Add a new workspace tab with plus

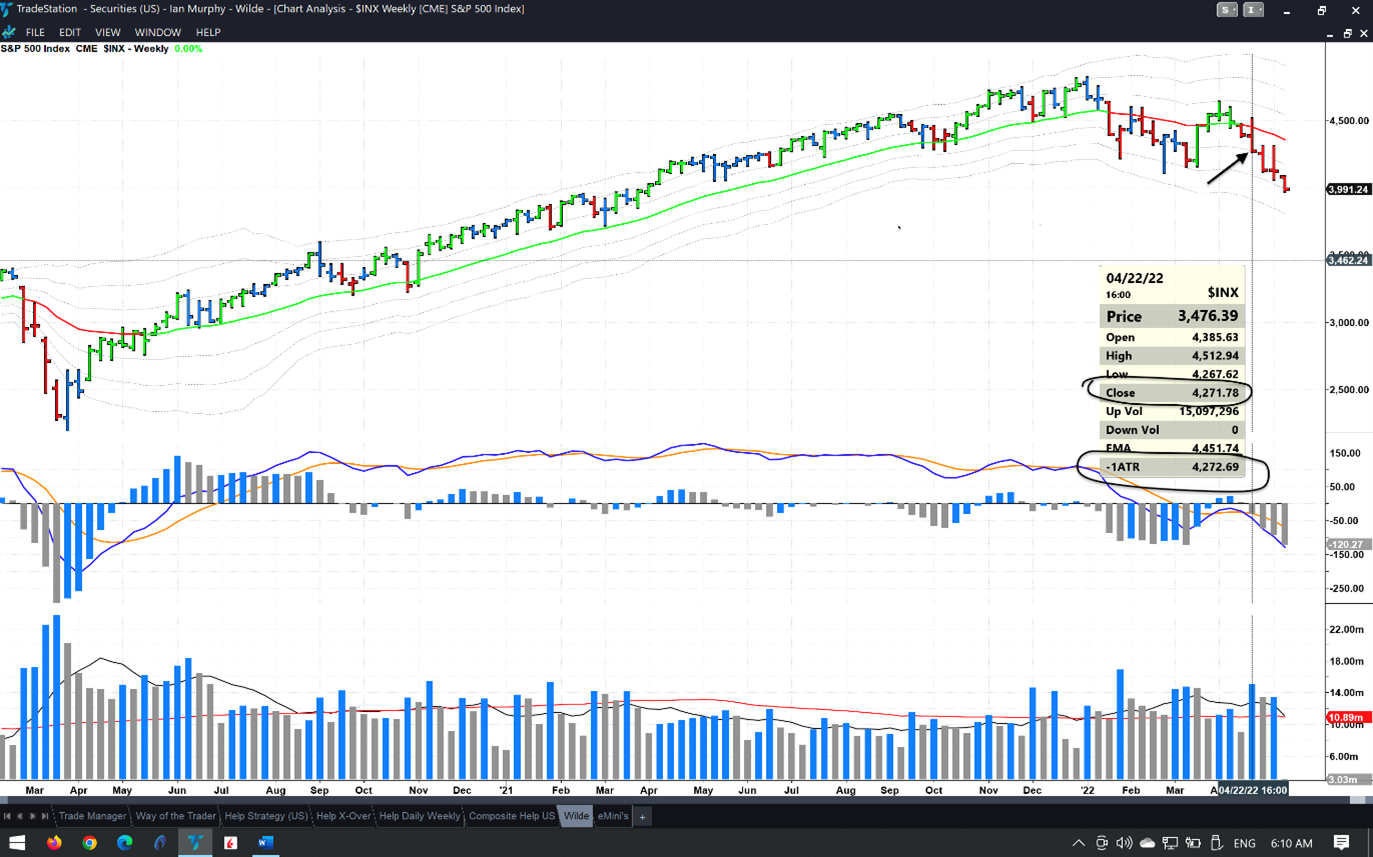coord(642,816)
